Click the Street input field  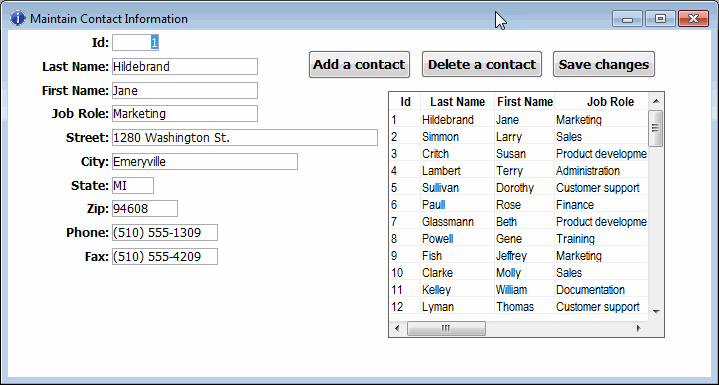(245, 138)
